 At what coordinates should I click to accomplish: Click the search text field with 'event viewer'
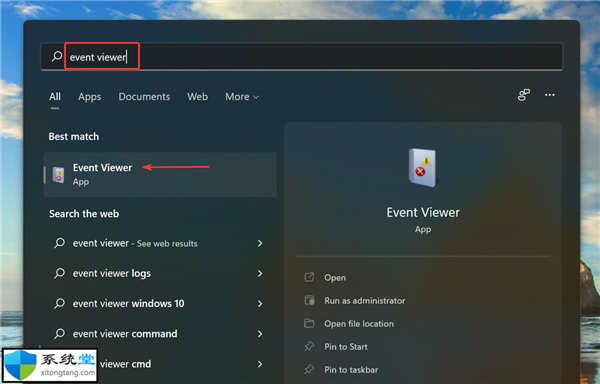click(302, 57)
